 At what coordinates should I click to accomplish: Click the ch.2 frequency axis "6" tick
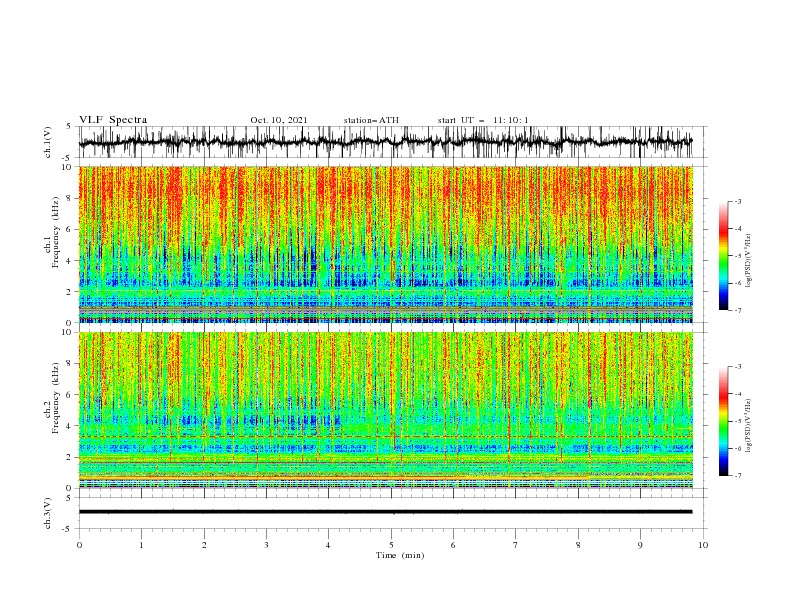coord(70,395)
